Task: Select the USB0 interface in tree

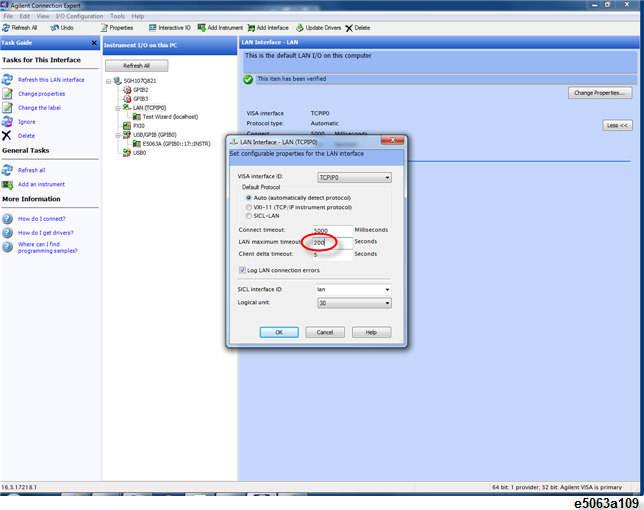Action: pos(139,153)
